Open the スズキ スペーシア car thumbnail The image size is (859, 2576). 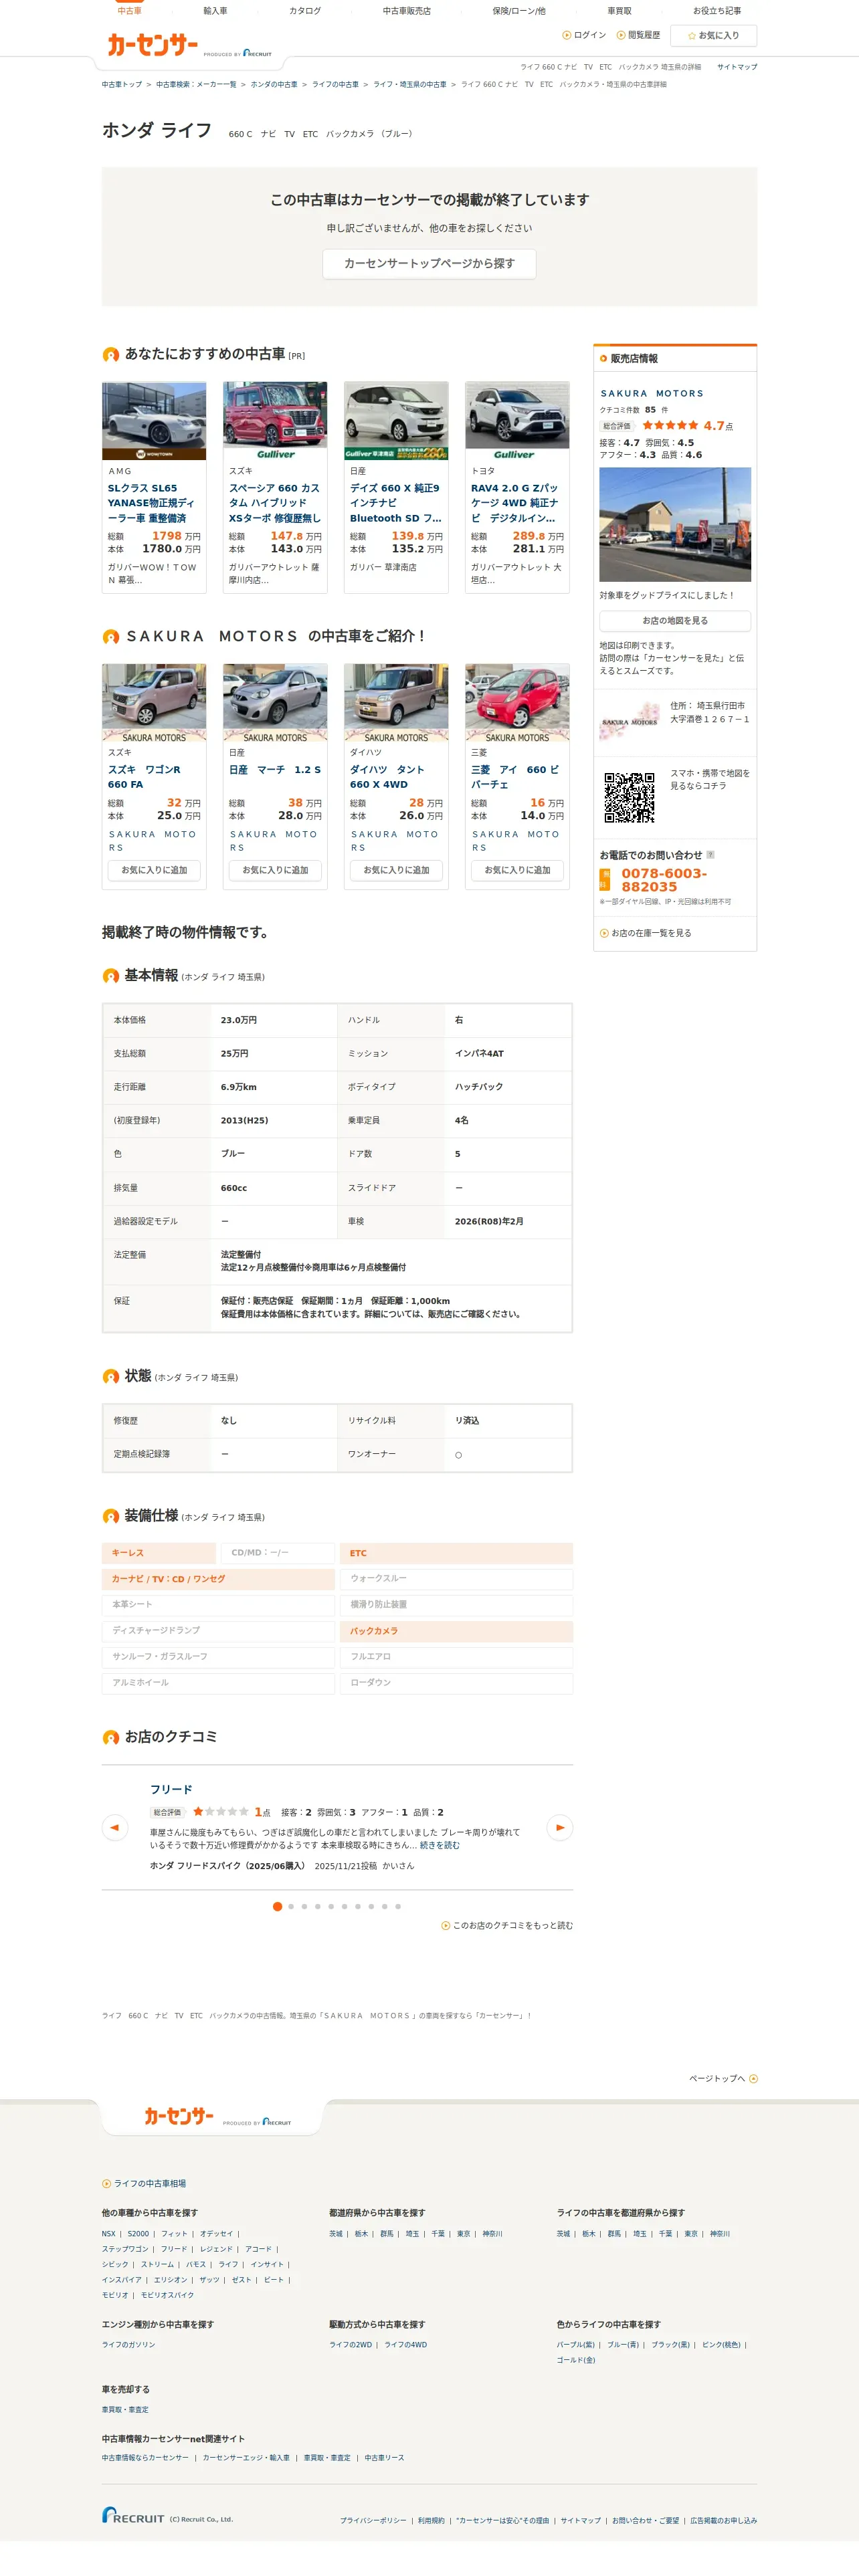tap(275, 421)
